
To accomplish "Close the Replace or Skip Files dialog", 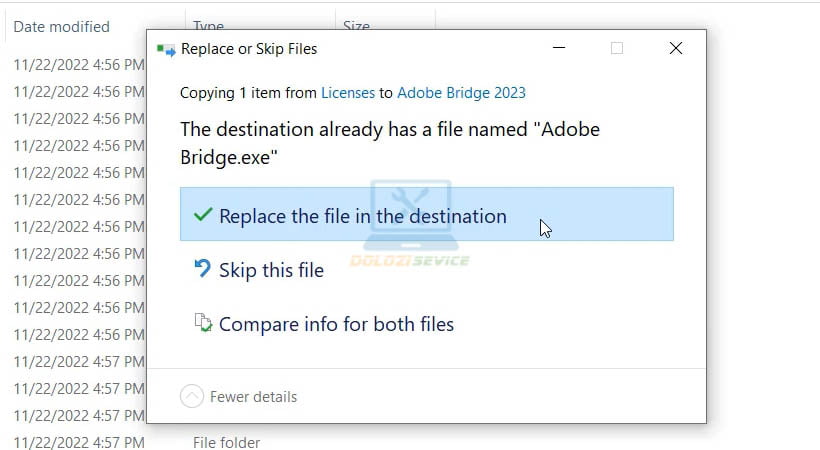I will click(676, 48).
